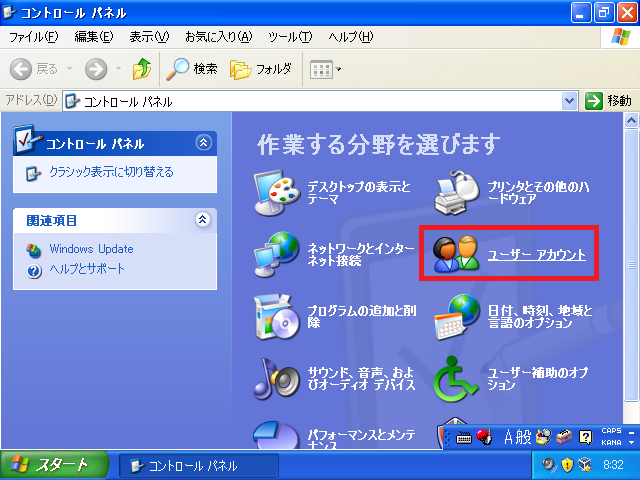640x480 pixels.
Task: Open language bar options dropdown arrow
Action: pyautogui.click(x=631, y=443)
